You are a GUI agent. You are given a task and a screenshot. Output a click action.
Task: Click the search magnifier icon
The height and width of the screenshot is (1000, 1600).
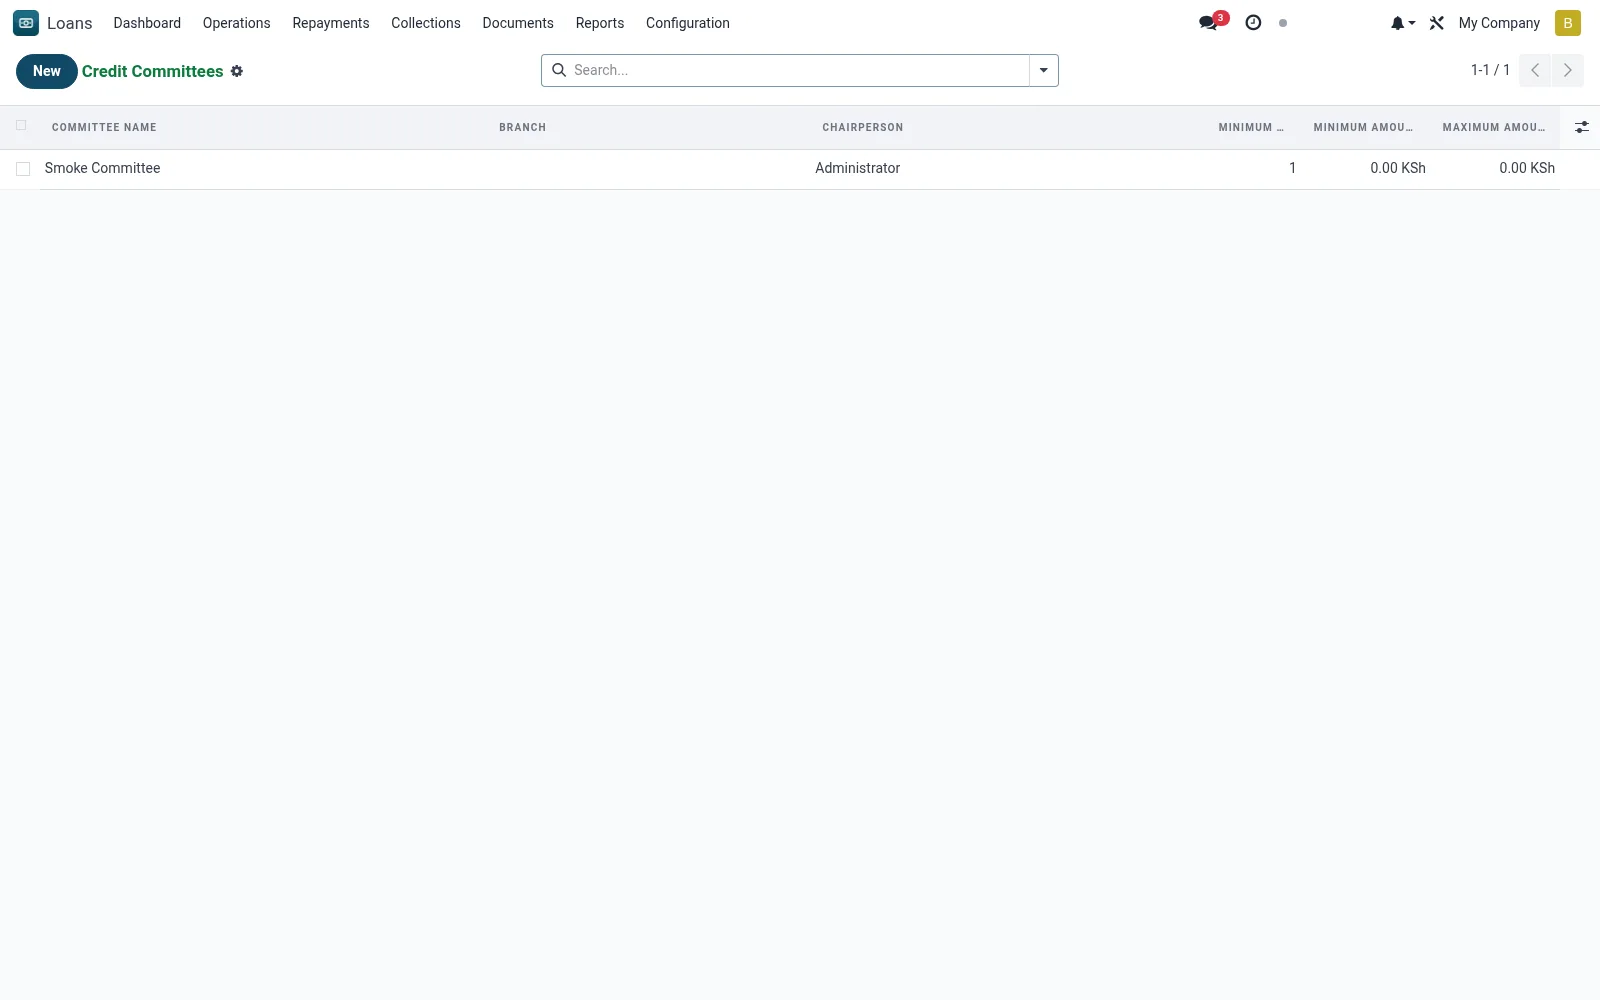[x=559, y=70]
